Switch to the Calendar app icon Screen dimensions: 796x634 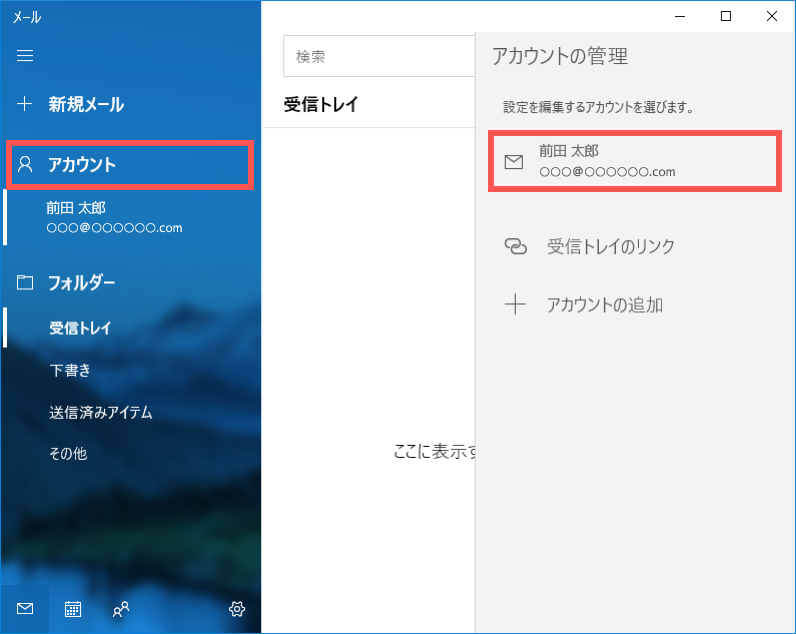pyautogui.click(x=73, y=608)
